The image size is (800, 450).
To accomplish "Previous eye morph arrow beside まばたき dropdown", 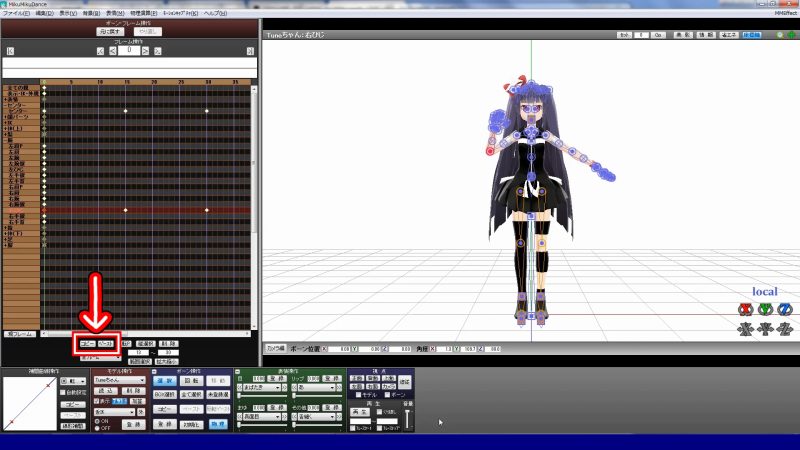I will coord(240,388).
